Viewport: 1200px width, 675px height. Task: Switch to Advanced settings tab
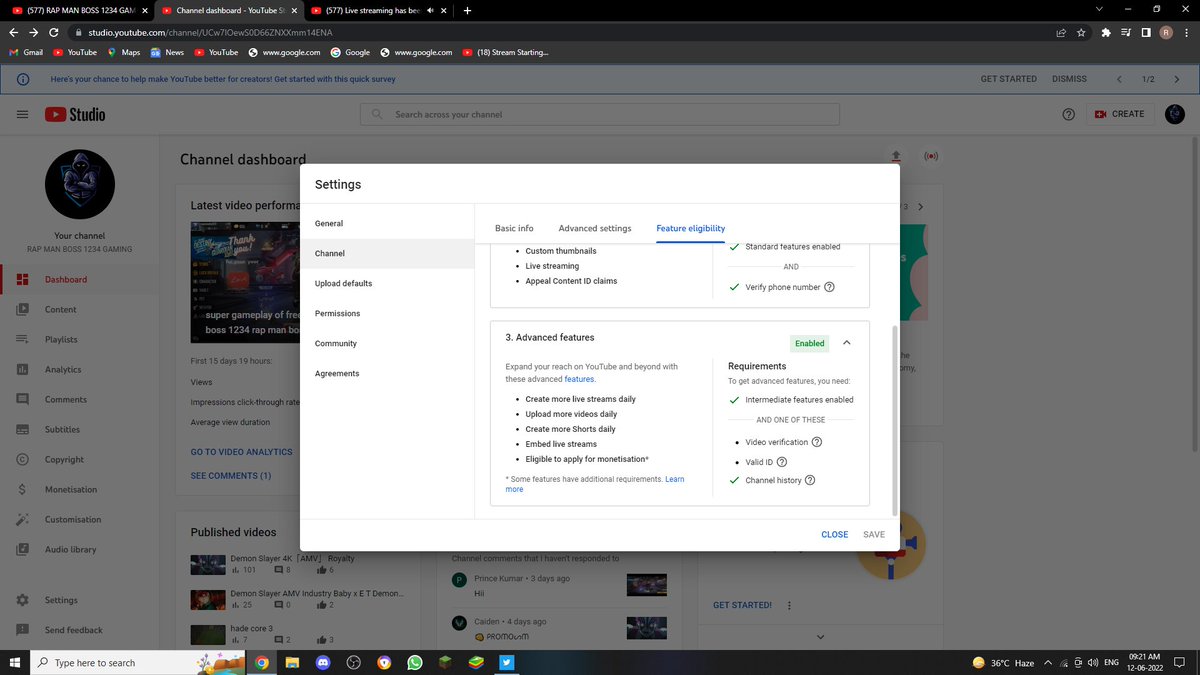click(x=595, y=229)
